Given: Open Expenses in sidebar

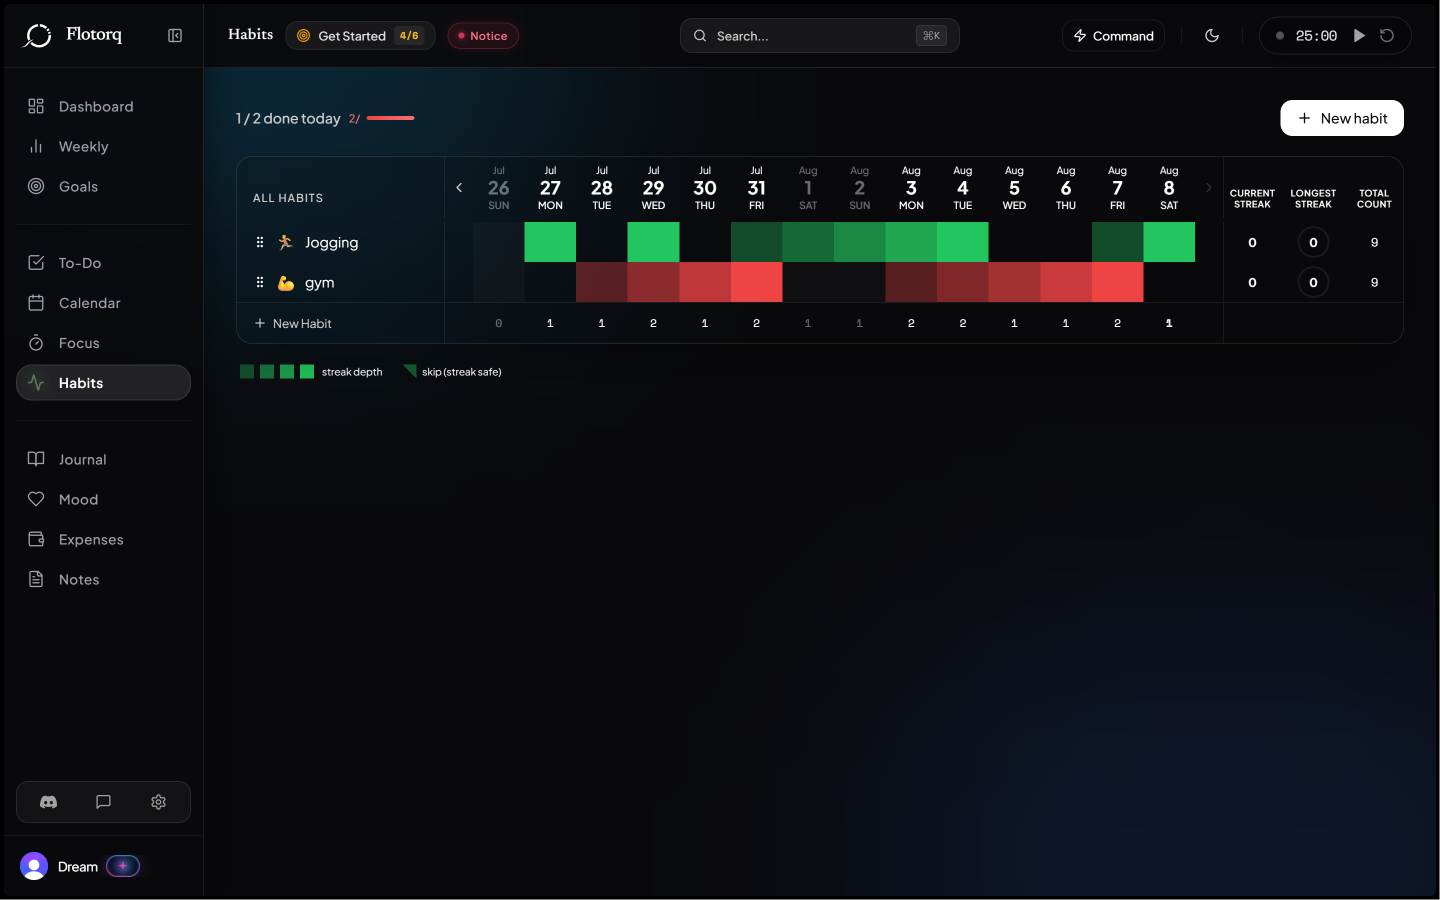Looking at the screenshot, I should tap(103, 540).
